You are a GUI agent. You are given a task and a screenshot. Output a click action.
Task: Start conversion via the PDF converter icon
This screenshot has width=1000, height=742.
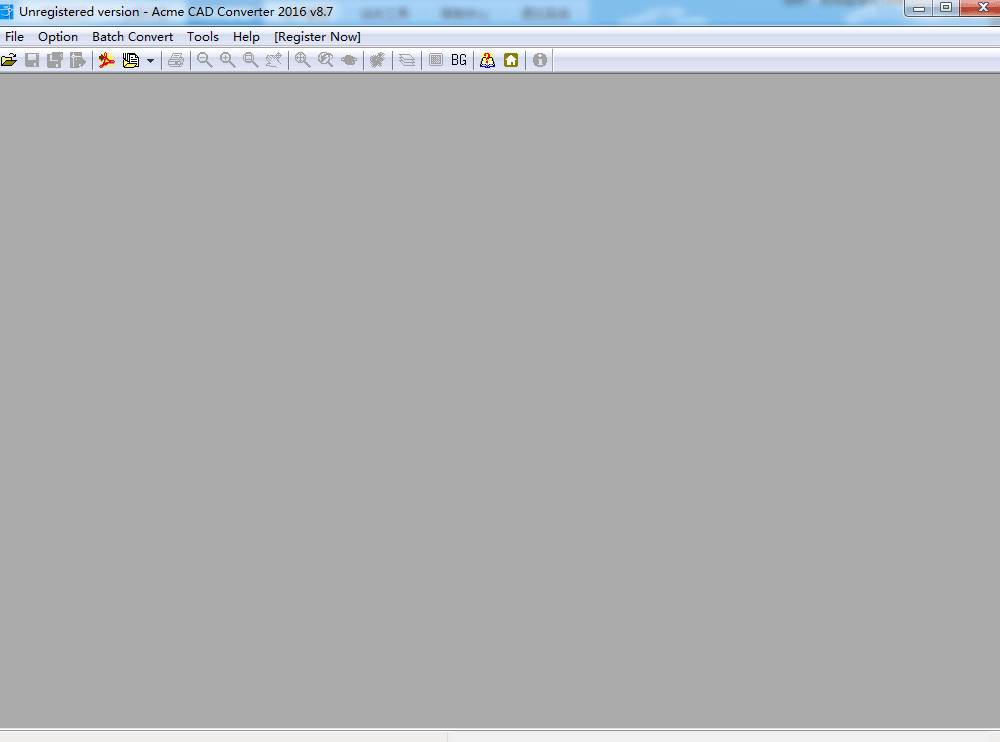106,60
